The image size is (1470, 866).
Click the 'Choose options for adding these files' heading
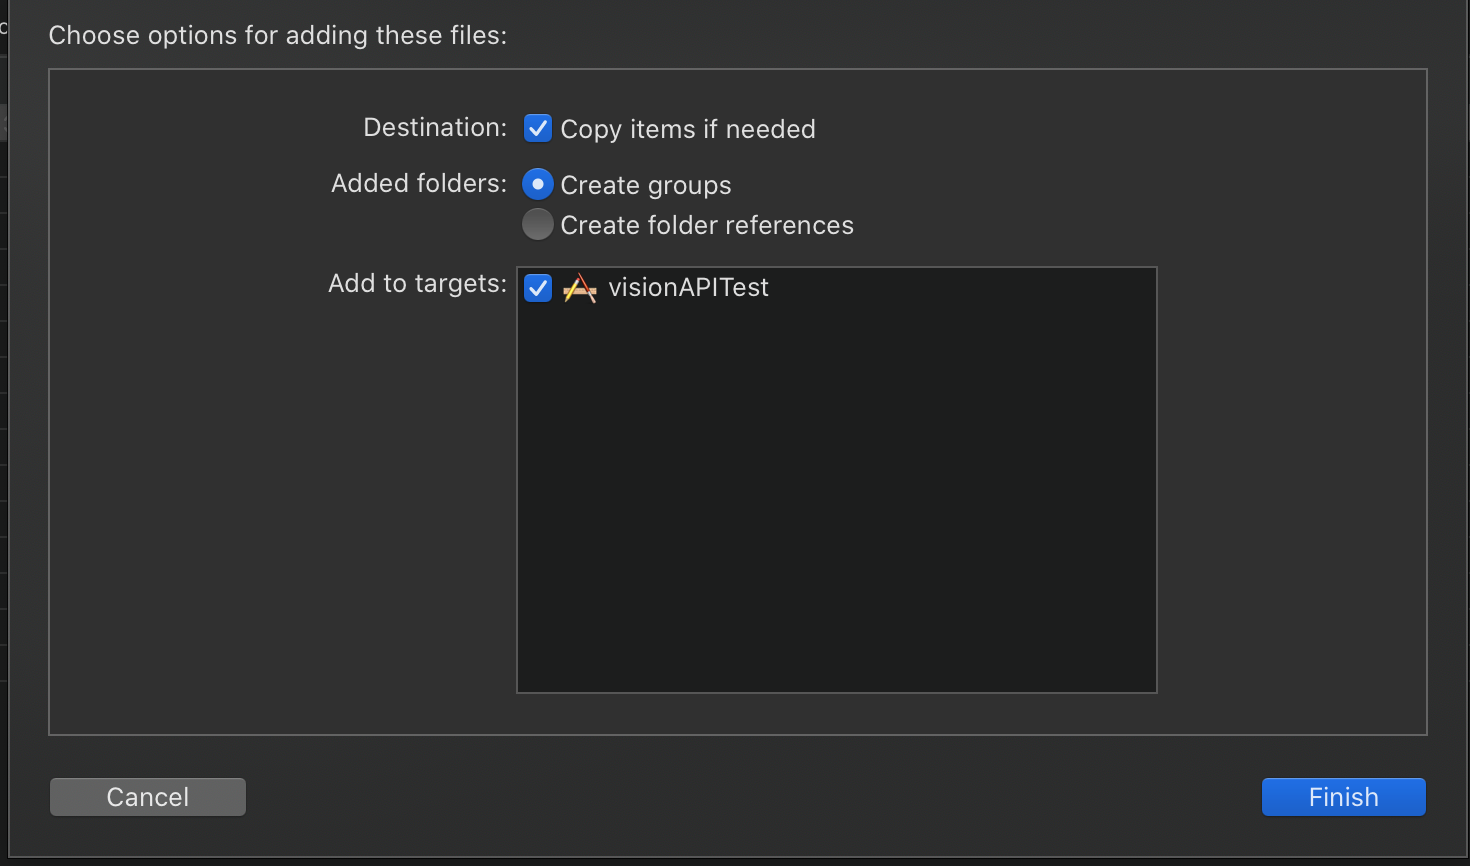click(x=278, y=36)
